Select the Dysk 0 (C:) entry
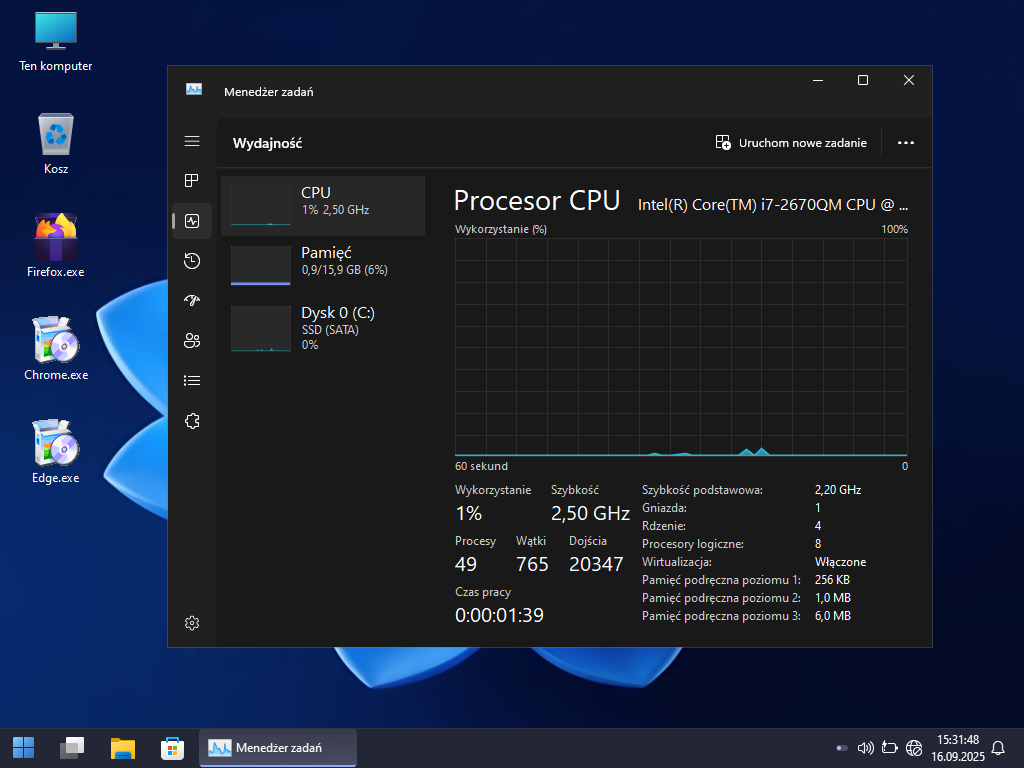The height and width of the screenshot is (768, 1024). pyautogui.click(x=323, y=327)
